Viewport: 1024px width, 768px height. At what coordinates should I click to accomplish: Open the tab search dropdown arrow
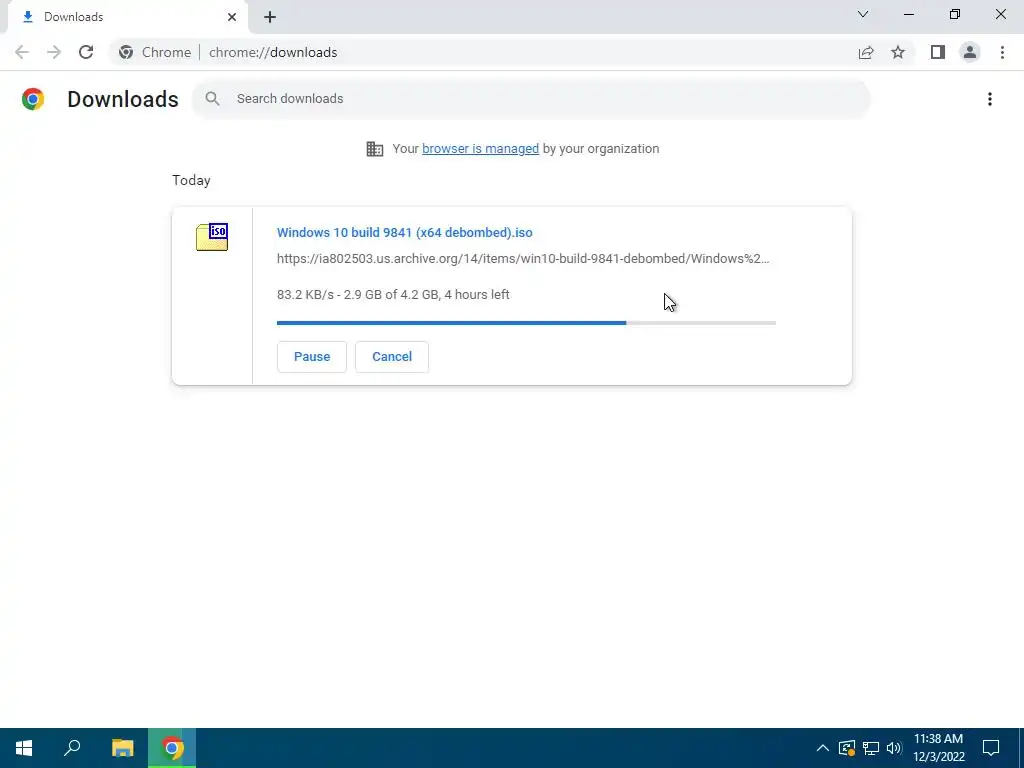pyautogui.click(x=863, y=14)
